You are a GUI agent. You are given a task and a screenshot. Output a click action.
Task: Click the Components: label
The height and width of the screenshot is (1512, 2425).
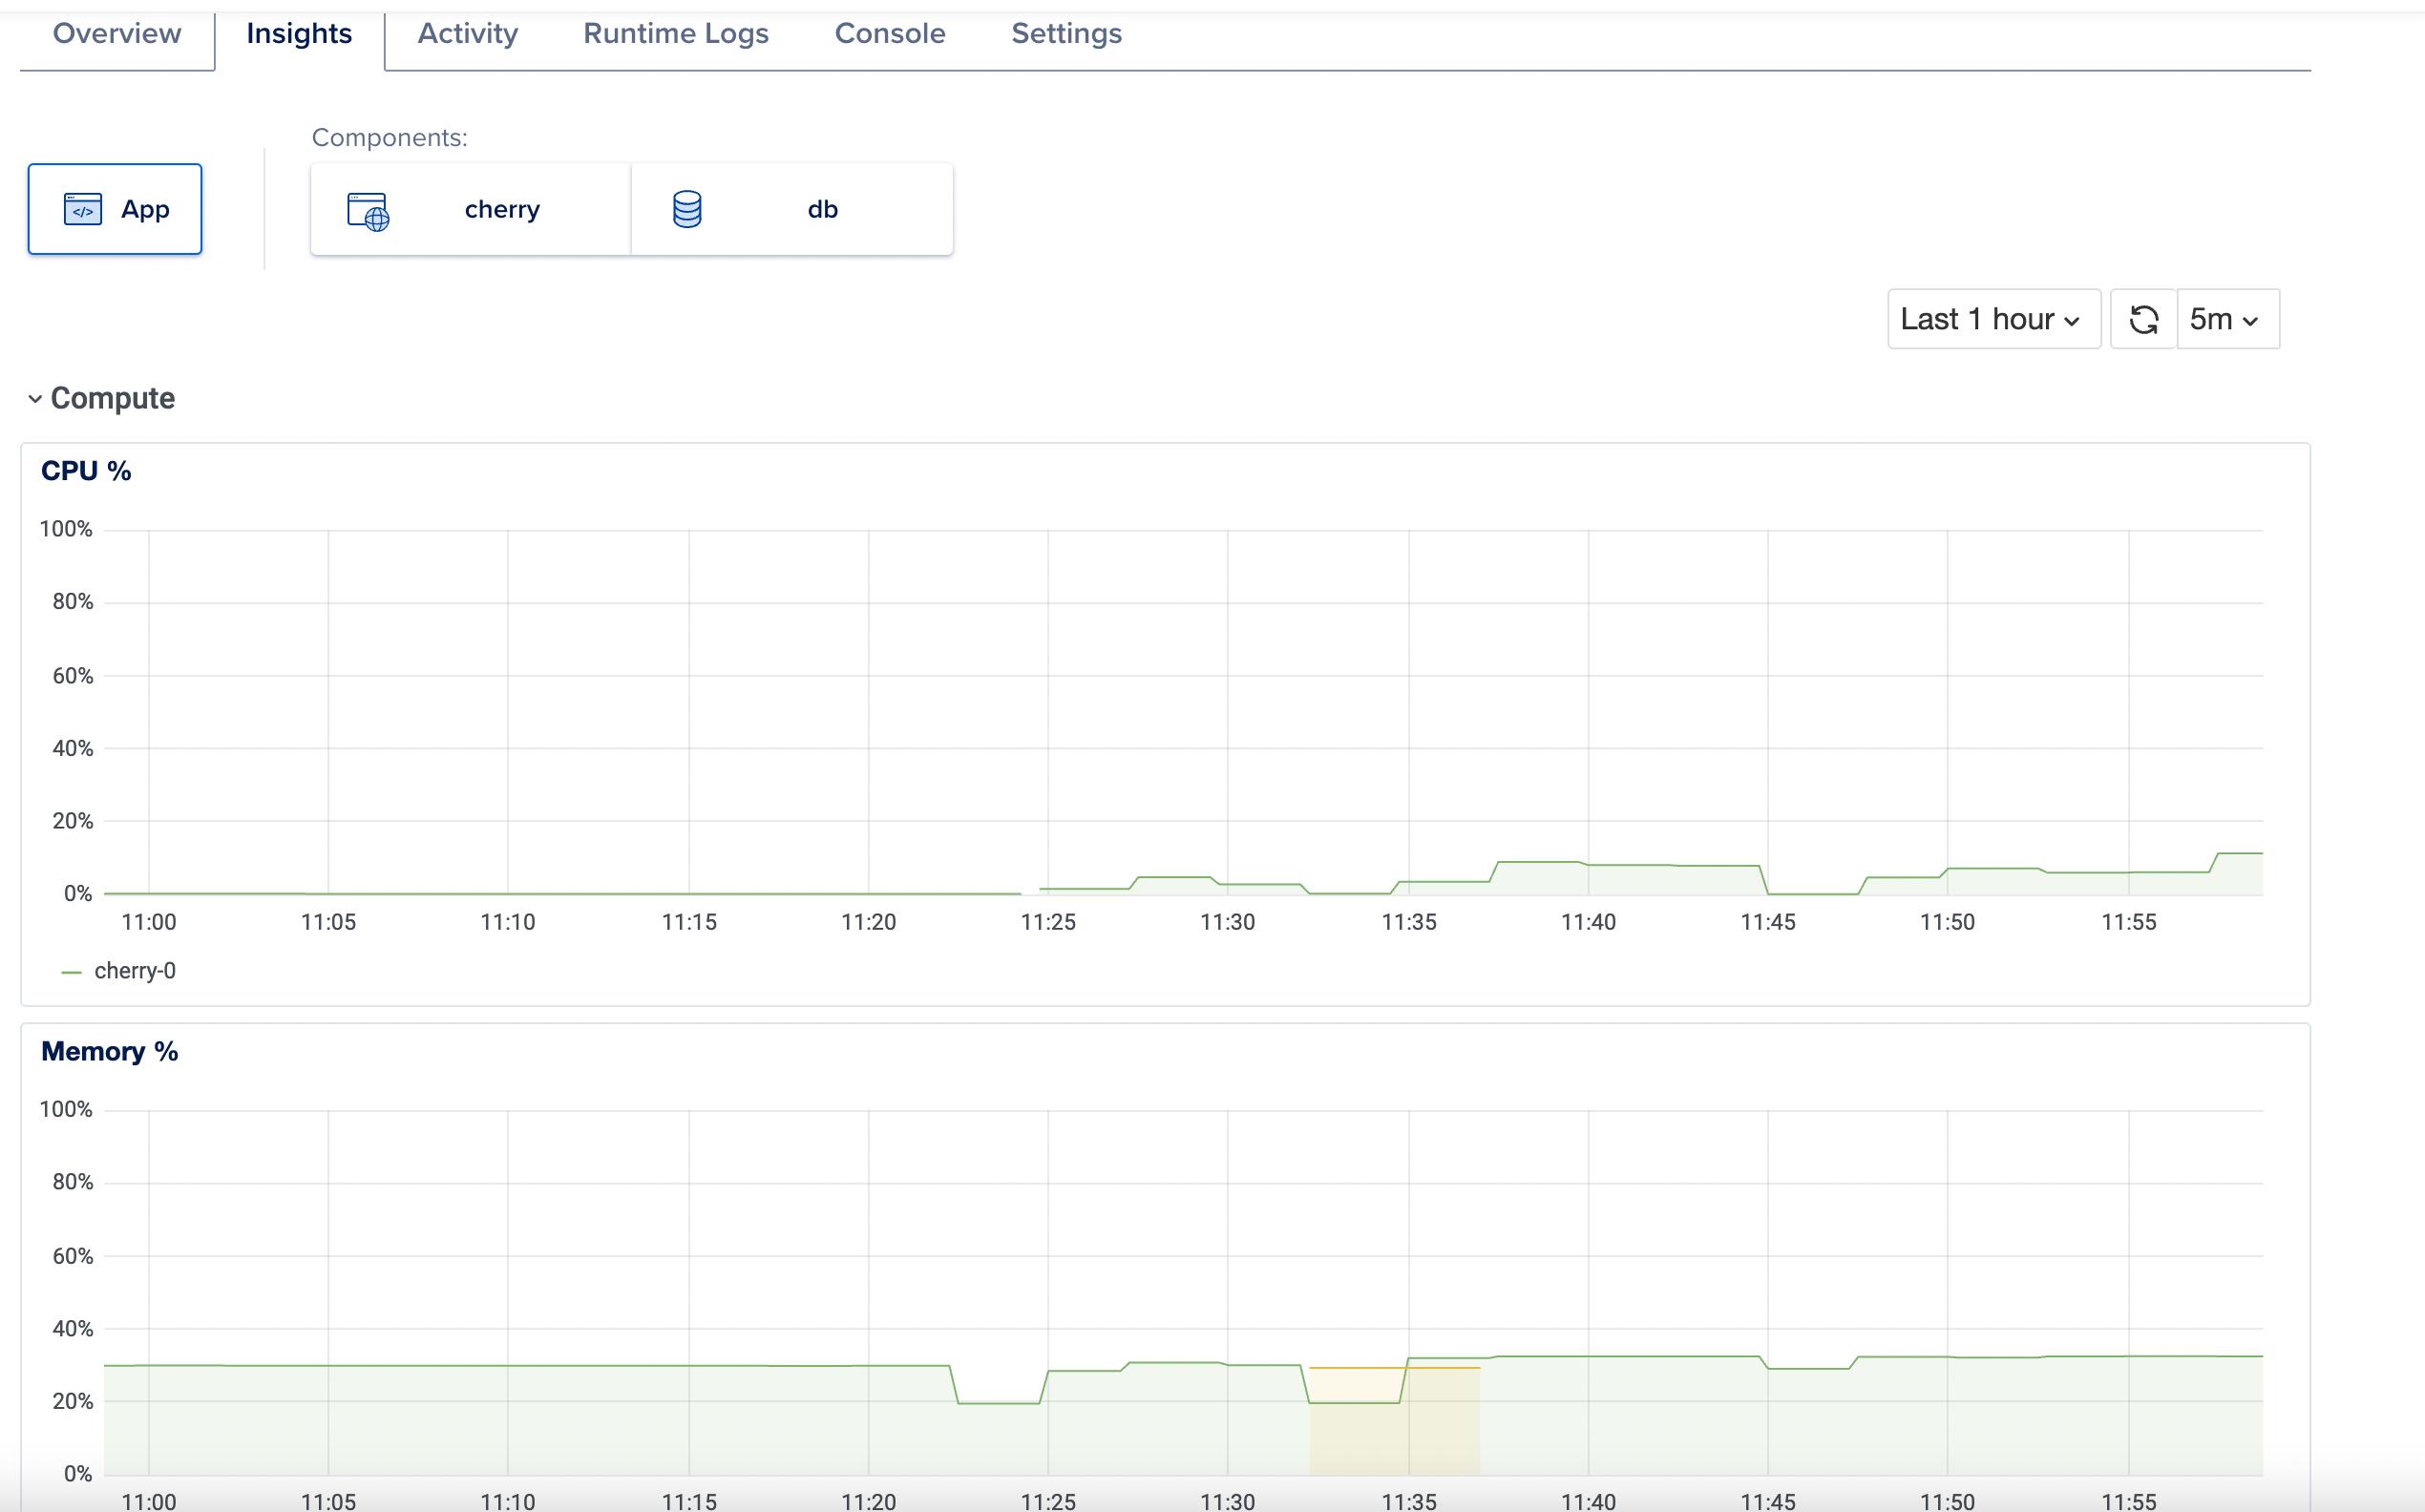(390, 137)
